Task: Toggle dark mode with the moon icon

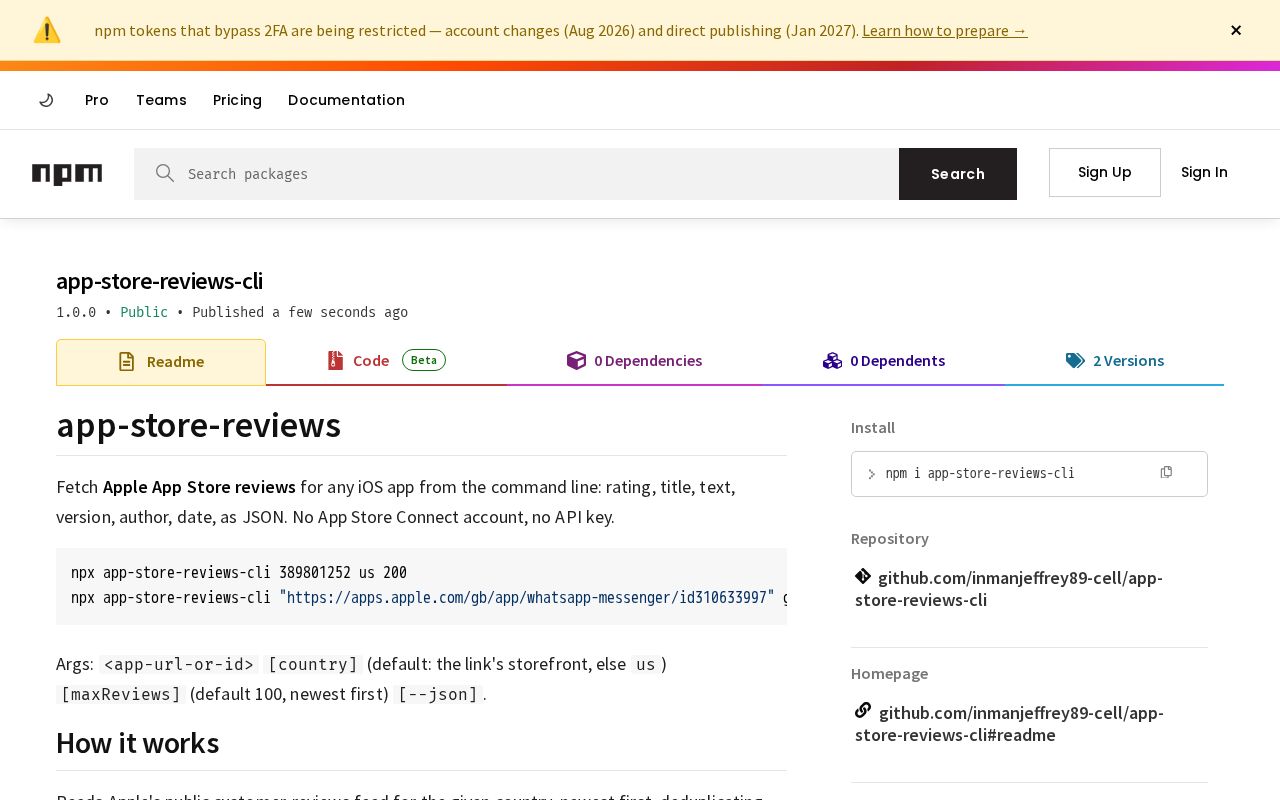Action: [x=46, y=100]
